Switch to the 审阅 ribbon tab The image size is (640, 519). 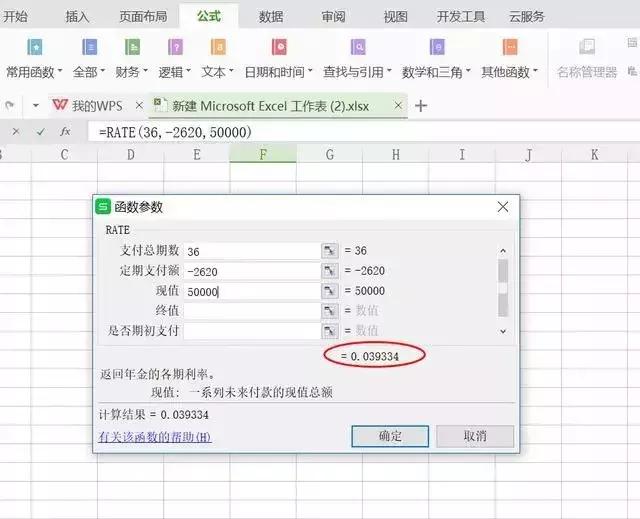333,17
